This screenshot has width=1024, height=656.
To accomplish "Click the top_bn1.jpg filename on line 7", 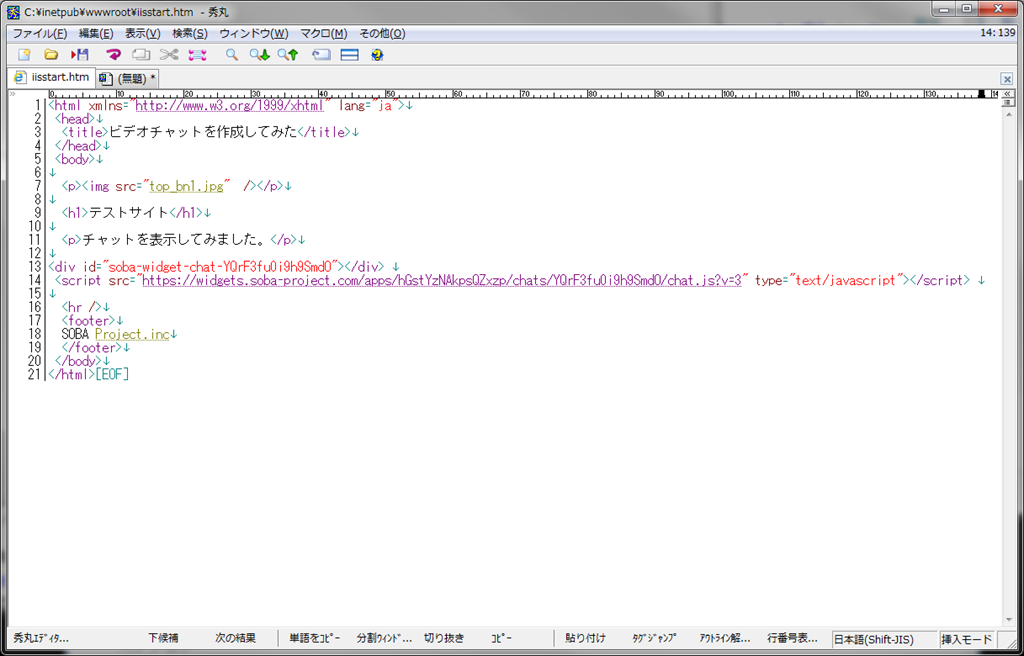I will pyautogui.click(x=186, y=186).
